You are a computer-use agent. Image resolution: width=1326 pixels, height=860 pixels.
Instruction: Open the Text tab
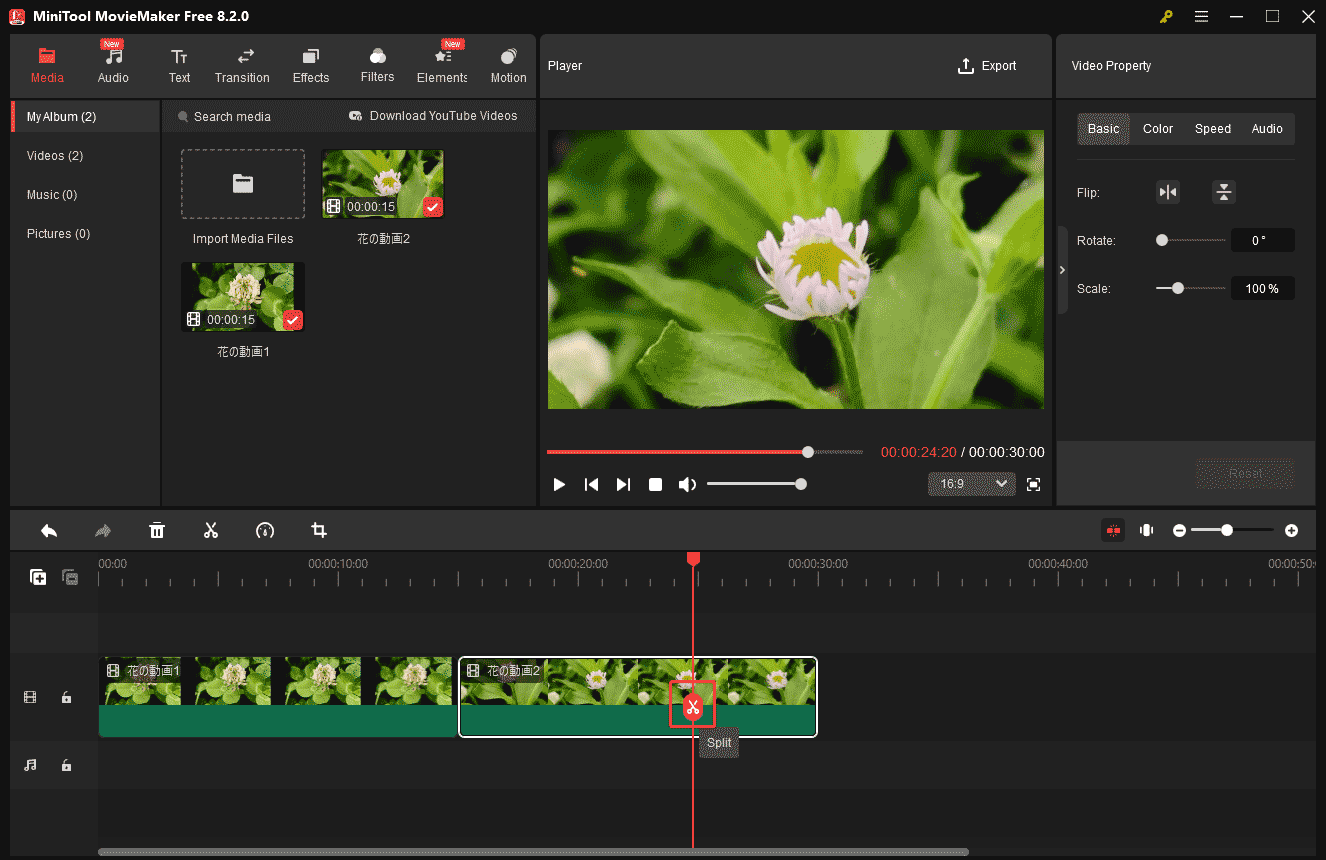click(179, 66)
